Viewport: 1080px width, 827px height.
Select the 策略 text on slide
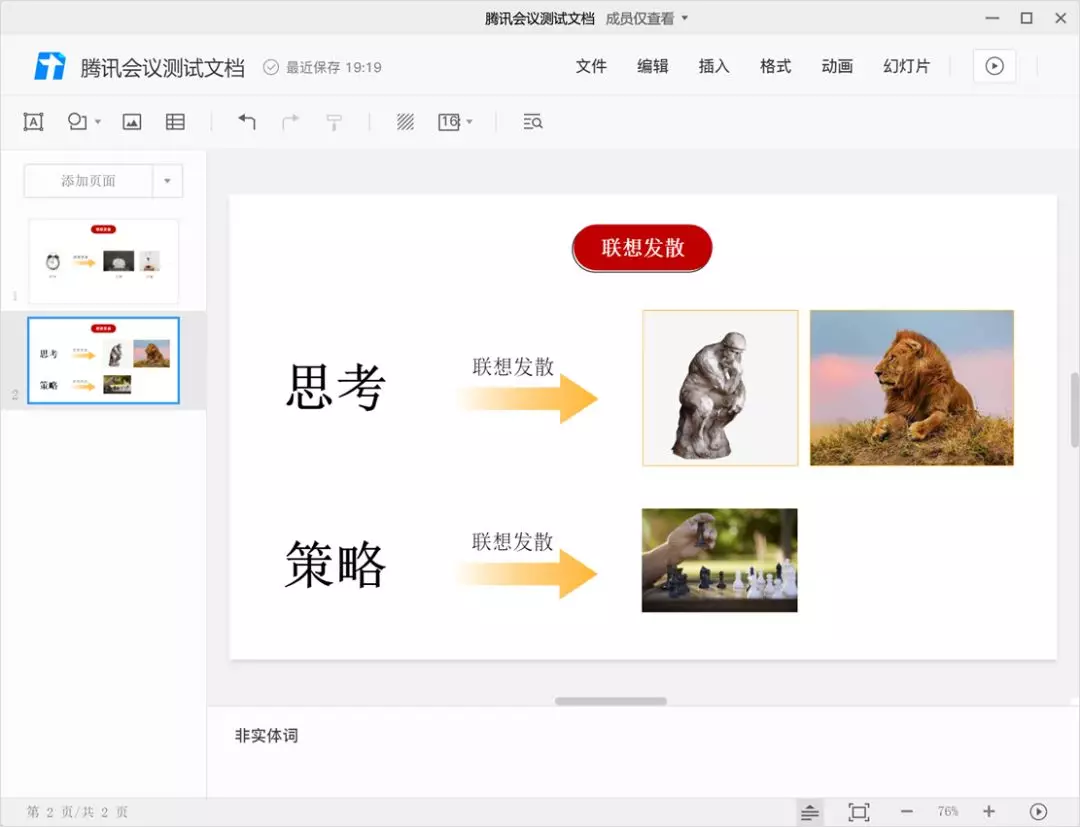[335, 564]
